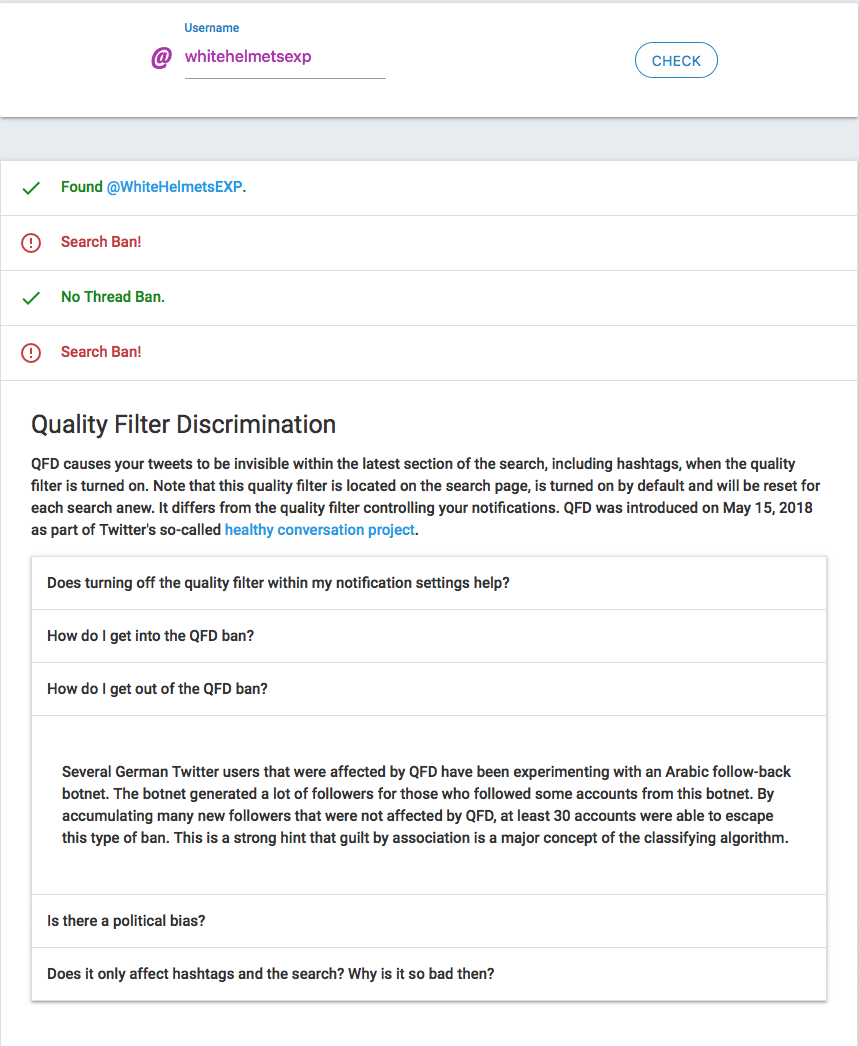Screen dimensions: 859x1046
Task: Expand How do I get into QFD ban
Action: (x=429, y=636)
